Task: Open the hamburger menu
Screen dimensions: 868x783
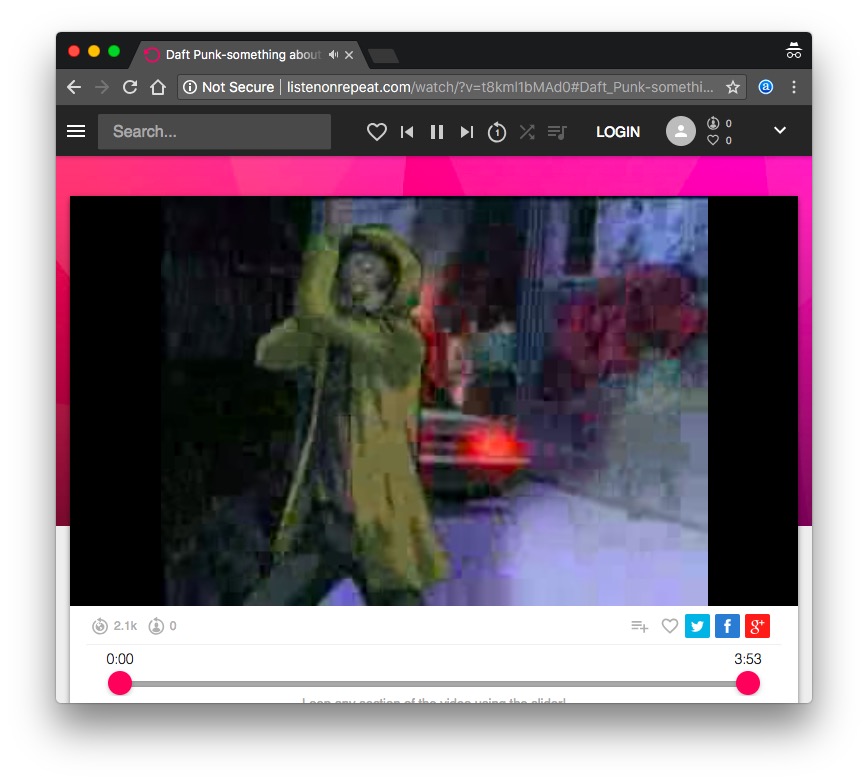Action: (x=76, y=131)
